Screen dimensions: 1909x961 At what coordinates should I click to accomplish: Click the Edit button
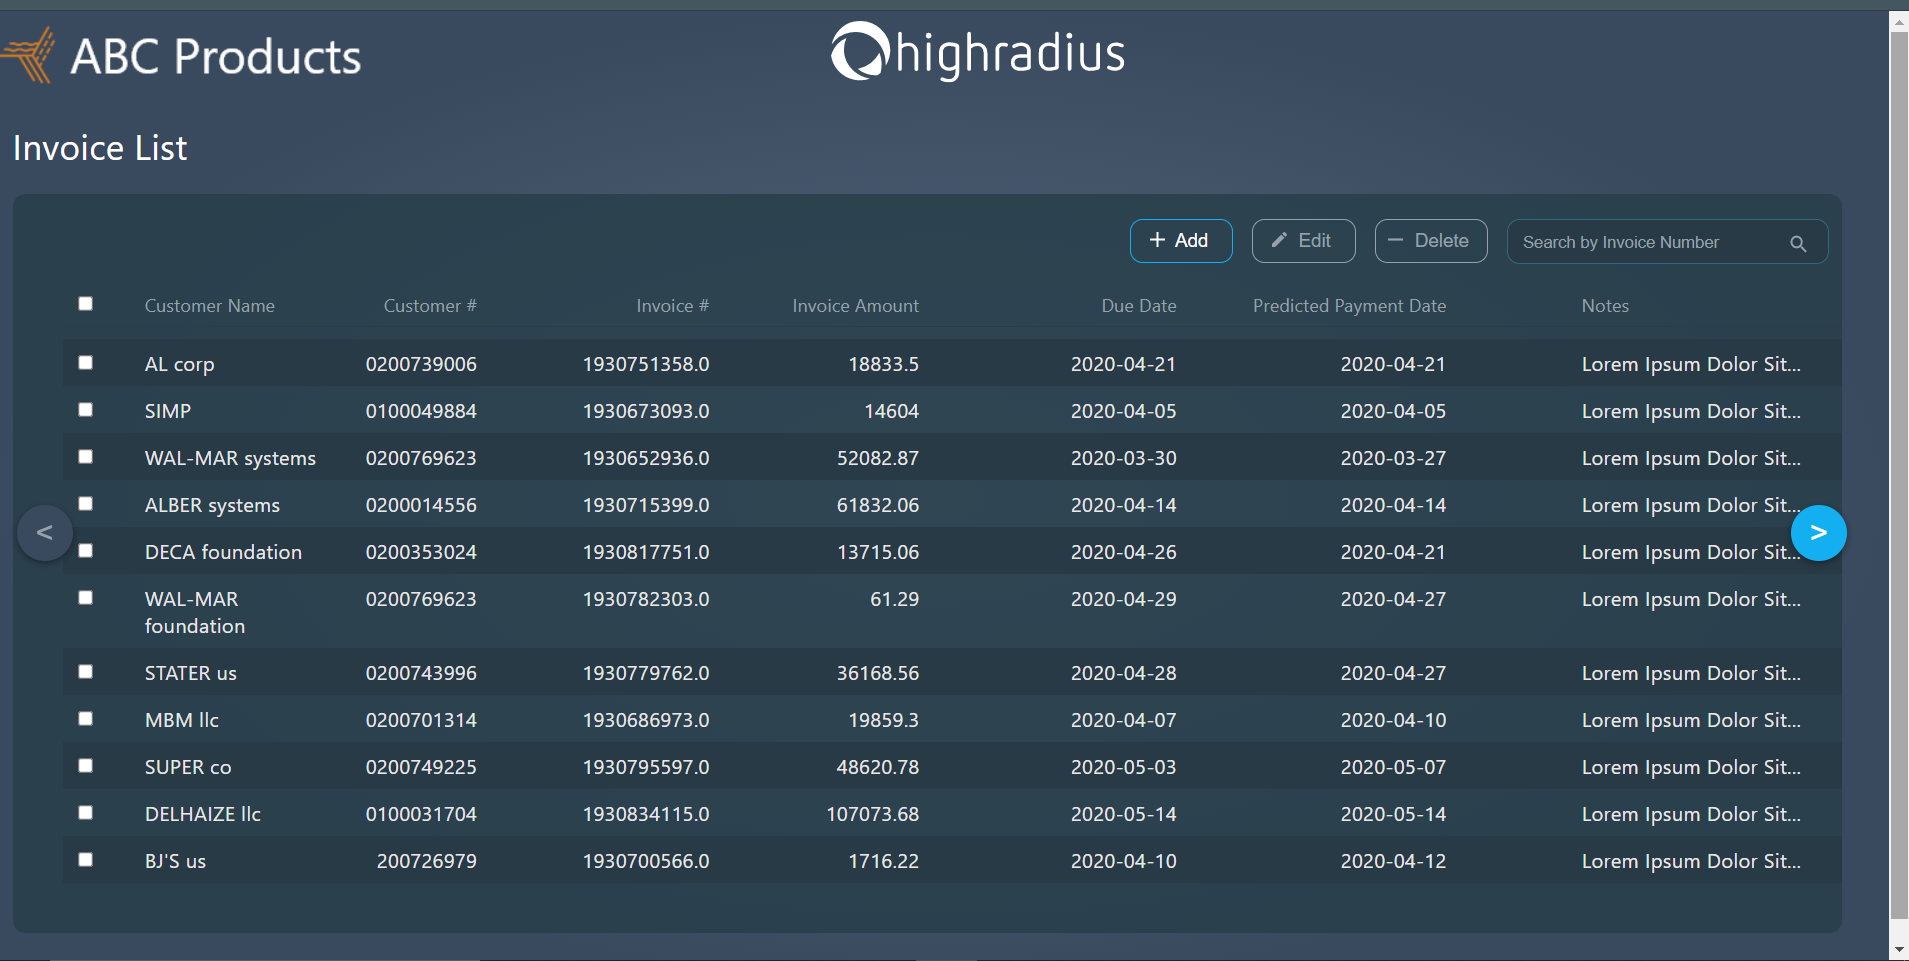point(1303,240)
